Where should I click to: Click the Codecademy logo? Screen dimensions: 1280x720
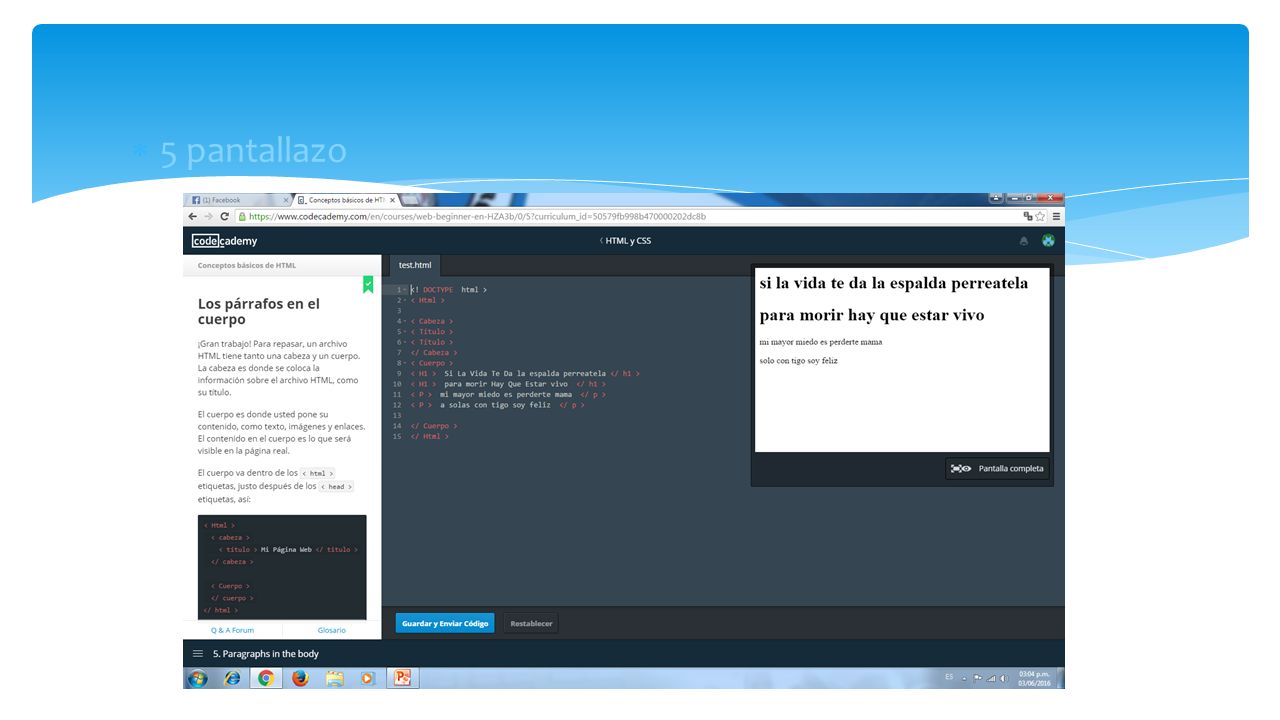pyautogui.click(x=225, y=241)
